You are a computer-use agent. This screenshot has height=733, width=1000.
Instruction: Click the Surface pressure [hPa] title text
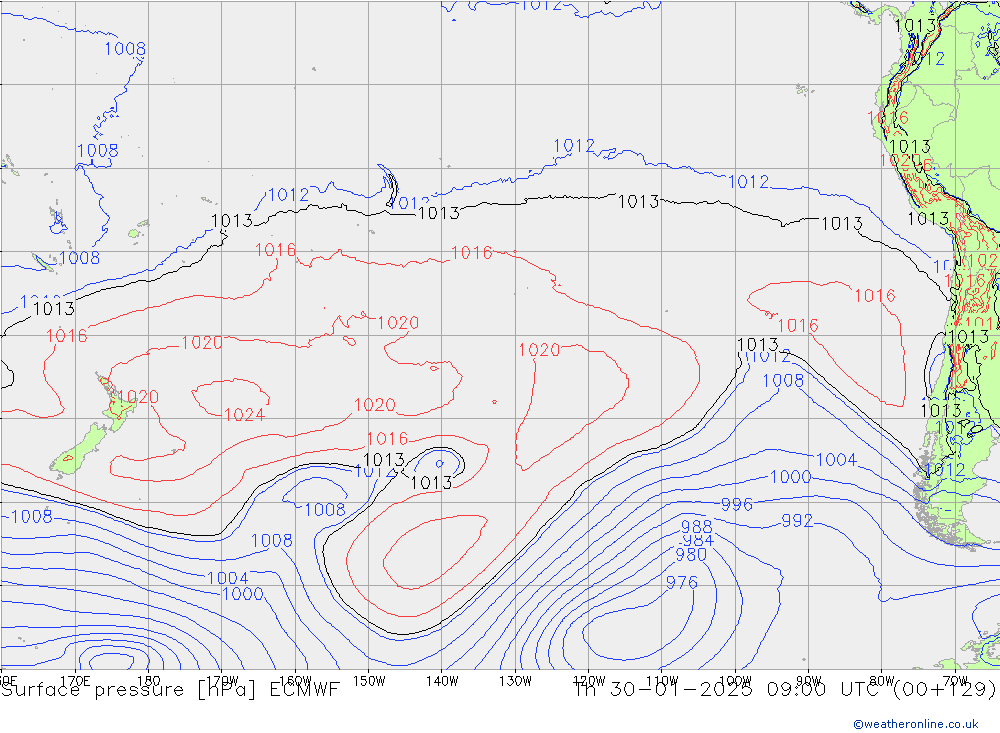pyautogui.click(x=131, y=689)
